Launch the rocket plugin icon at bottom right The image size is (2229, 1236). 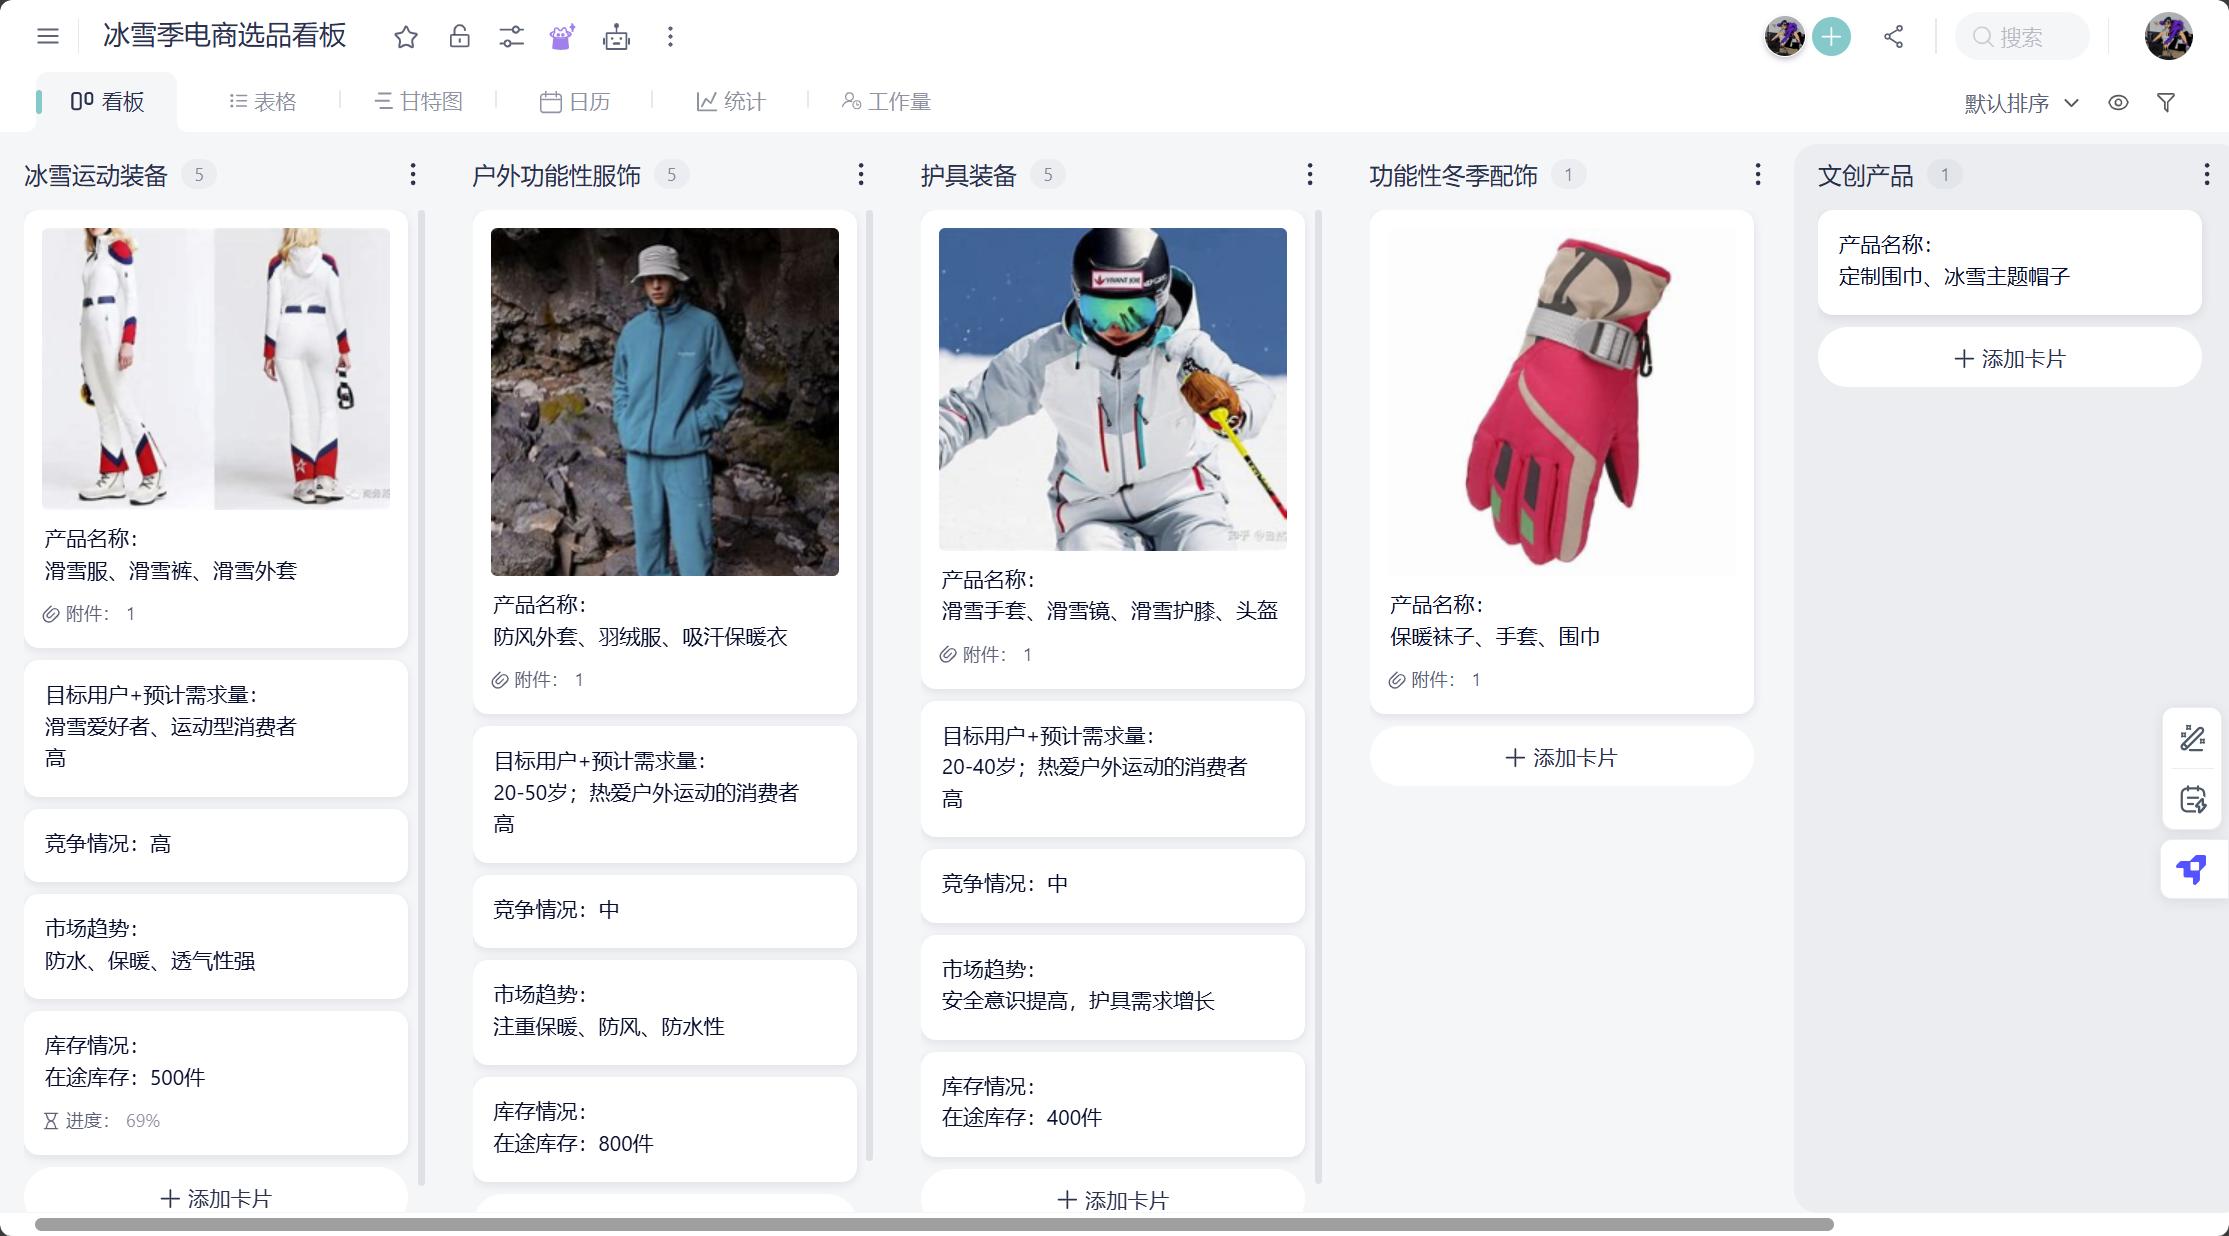click(x=2192, y=869)
